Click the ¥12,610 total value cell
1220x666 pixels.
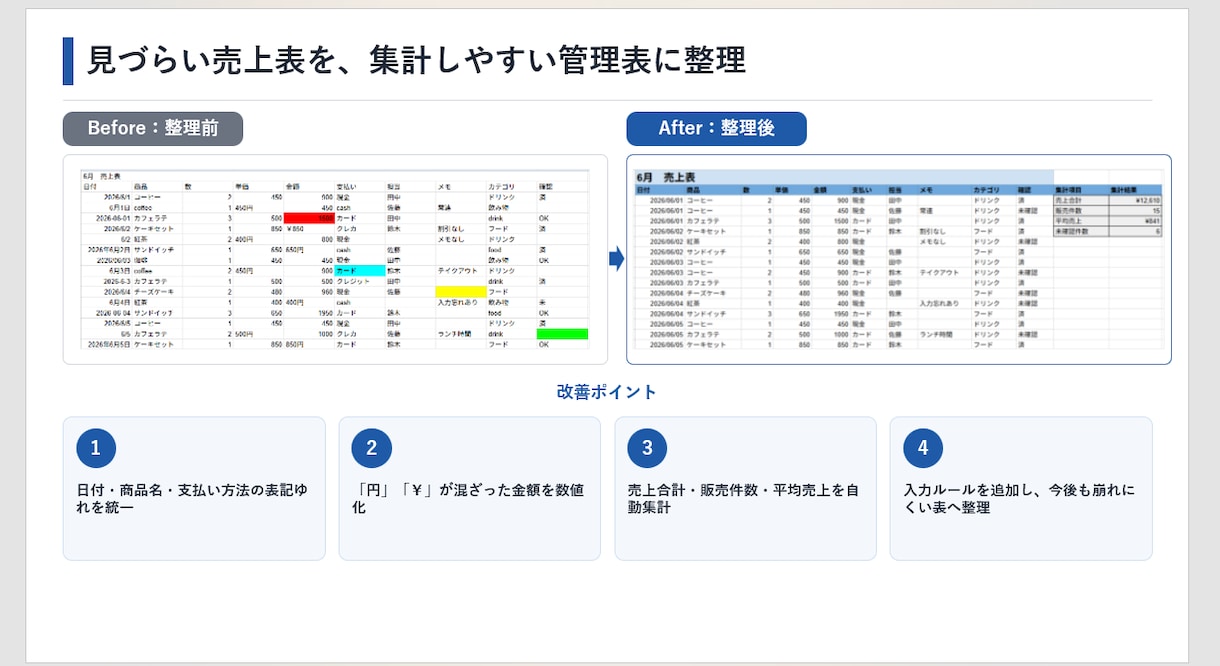(1135, 200)
